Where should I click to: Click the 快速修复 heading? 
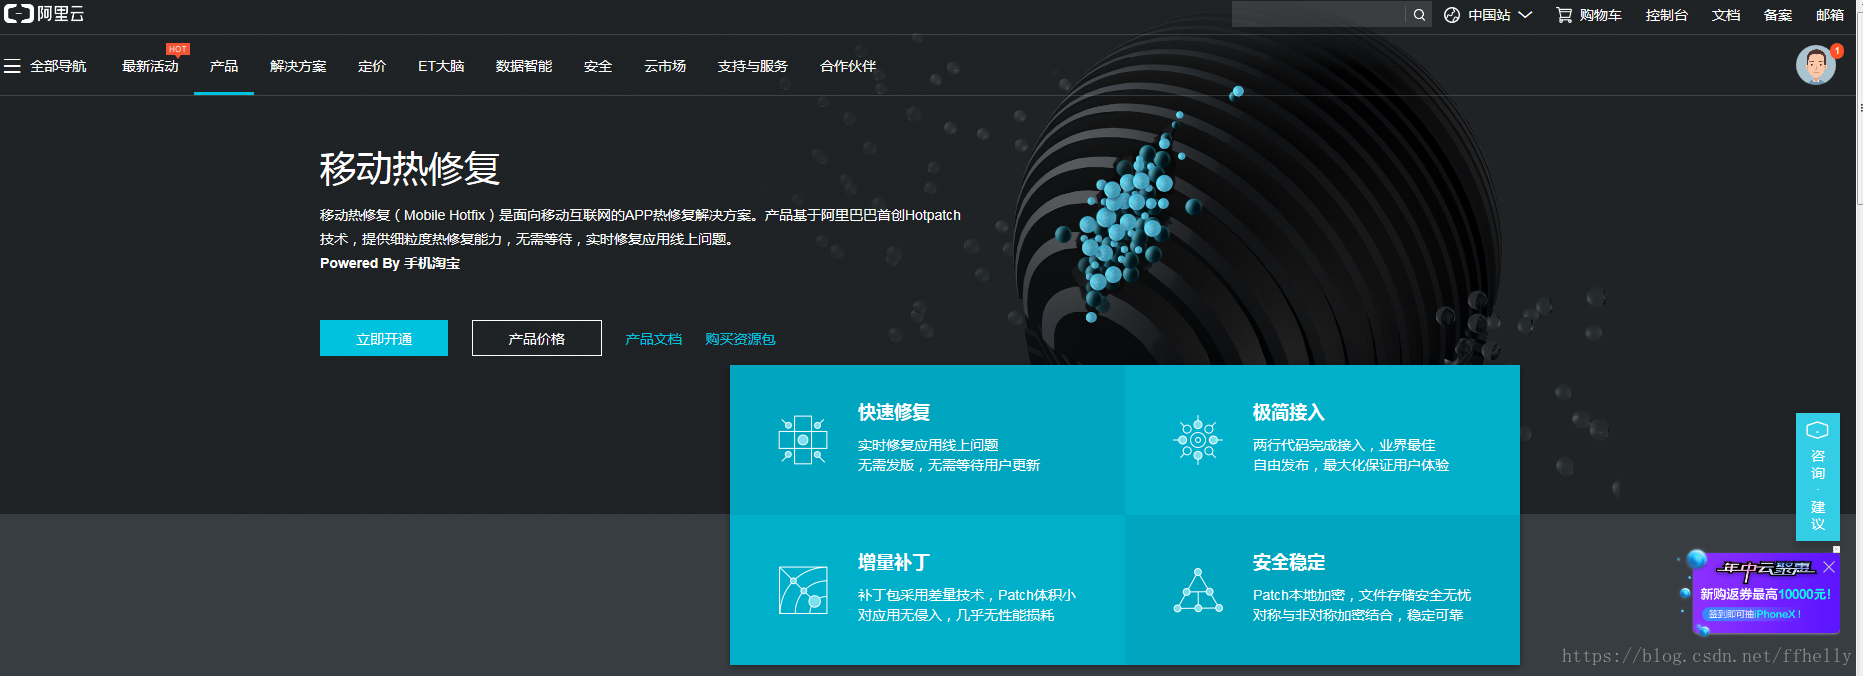894,412
